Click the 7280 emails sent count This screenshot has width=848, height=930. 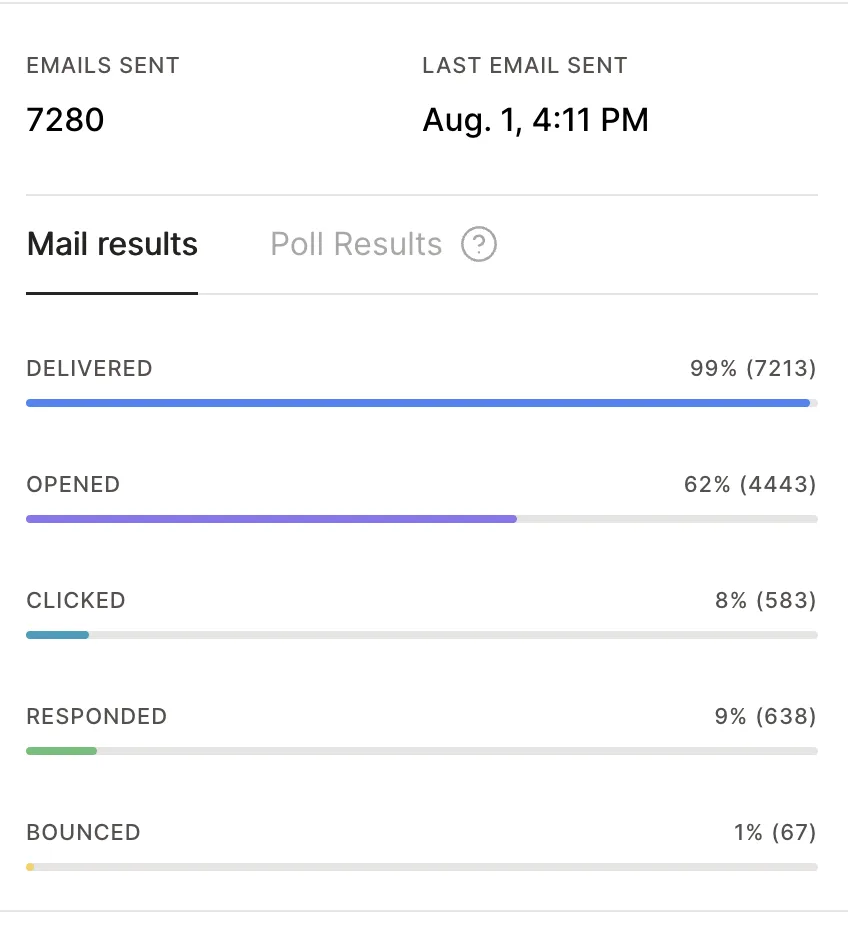click(65, 120)
